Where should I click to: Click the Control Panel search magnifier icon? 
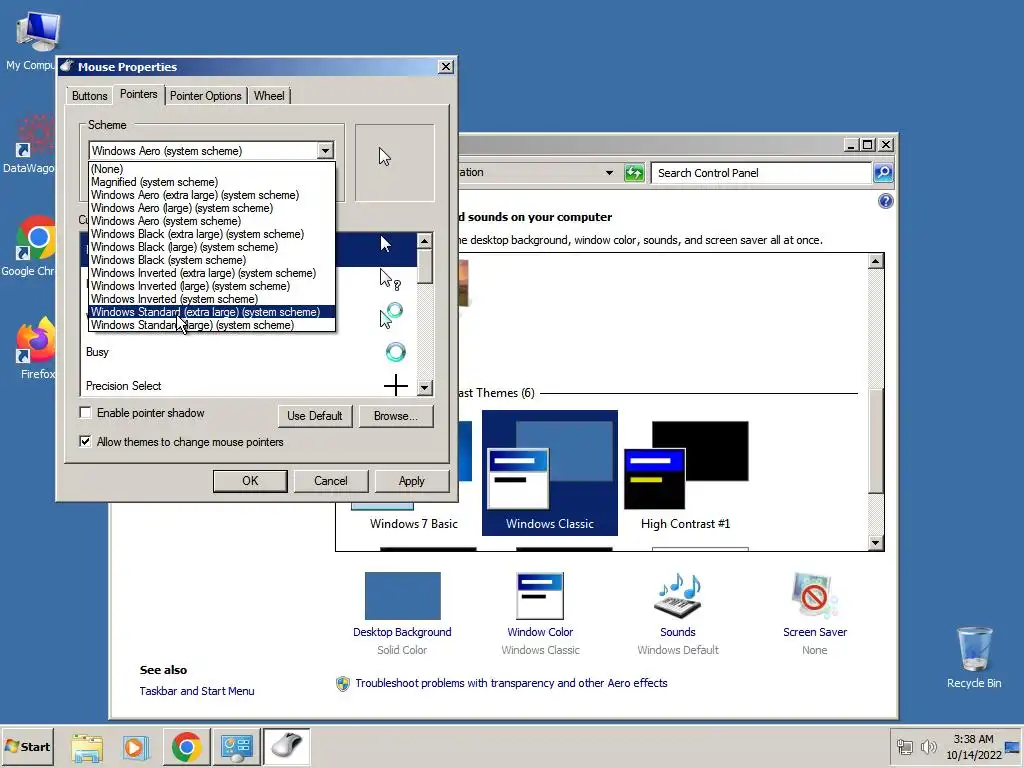(883, 172)
